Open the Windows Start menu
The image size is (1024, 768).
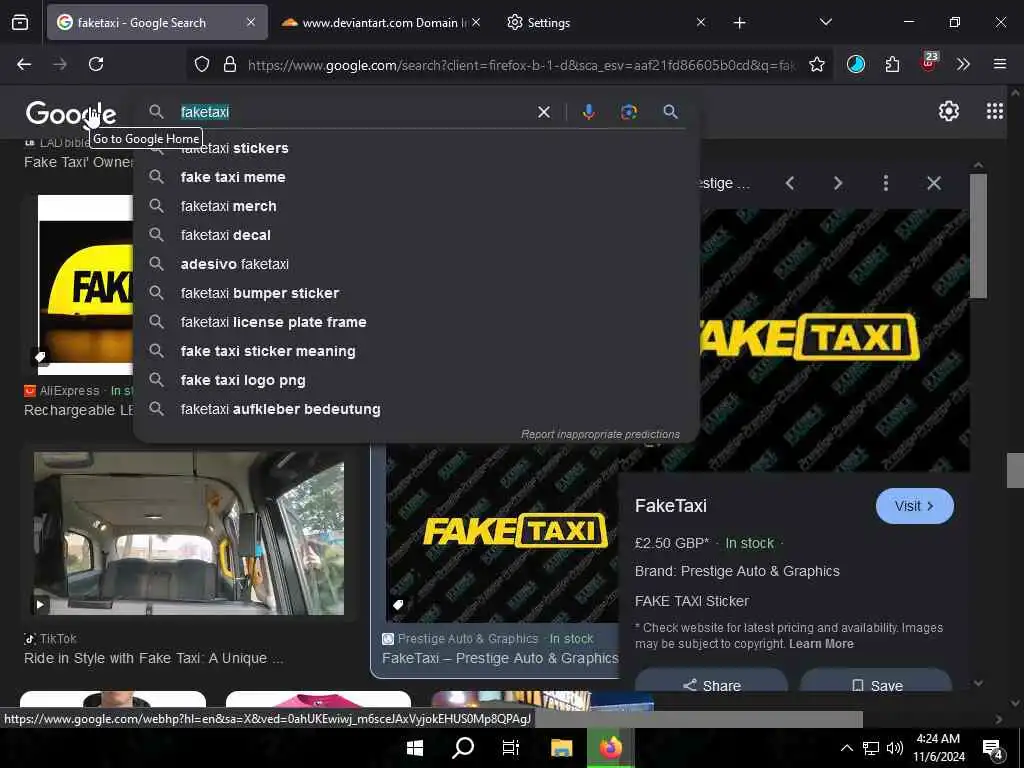[x=415, y=748]
